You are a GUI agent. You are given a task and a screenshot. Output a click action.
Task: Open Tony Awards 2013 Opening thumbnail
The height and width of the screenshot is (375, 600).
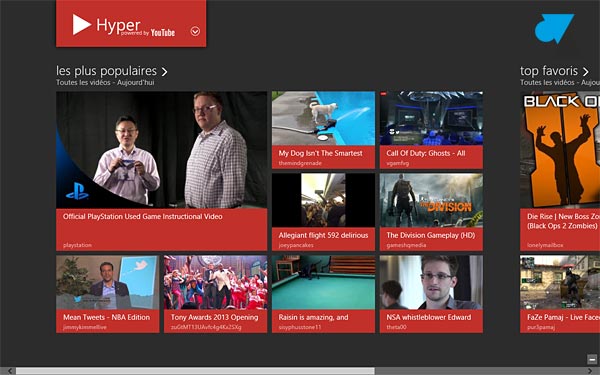(x=215, y=282)
